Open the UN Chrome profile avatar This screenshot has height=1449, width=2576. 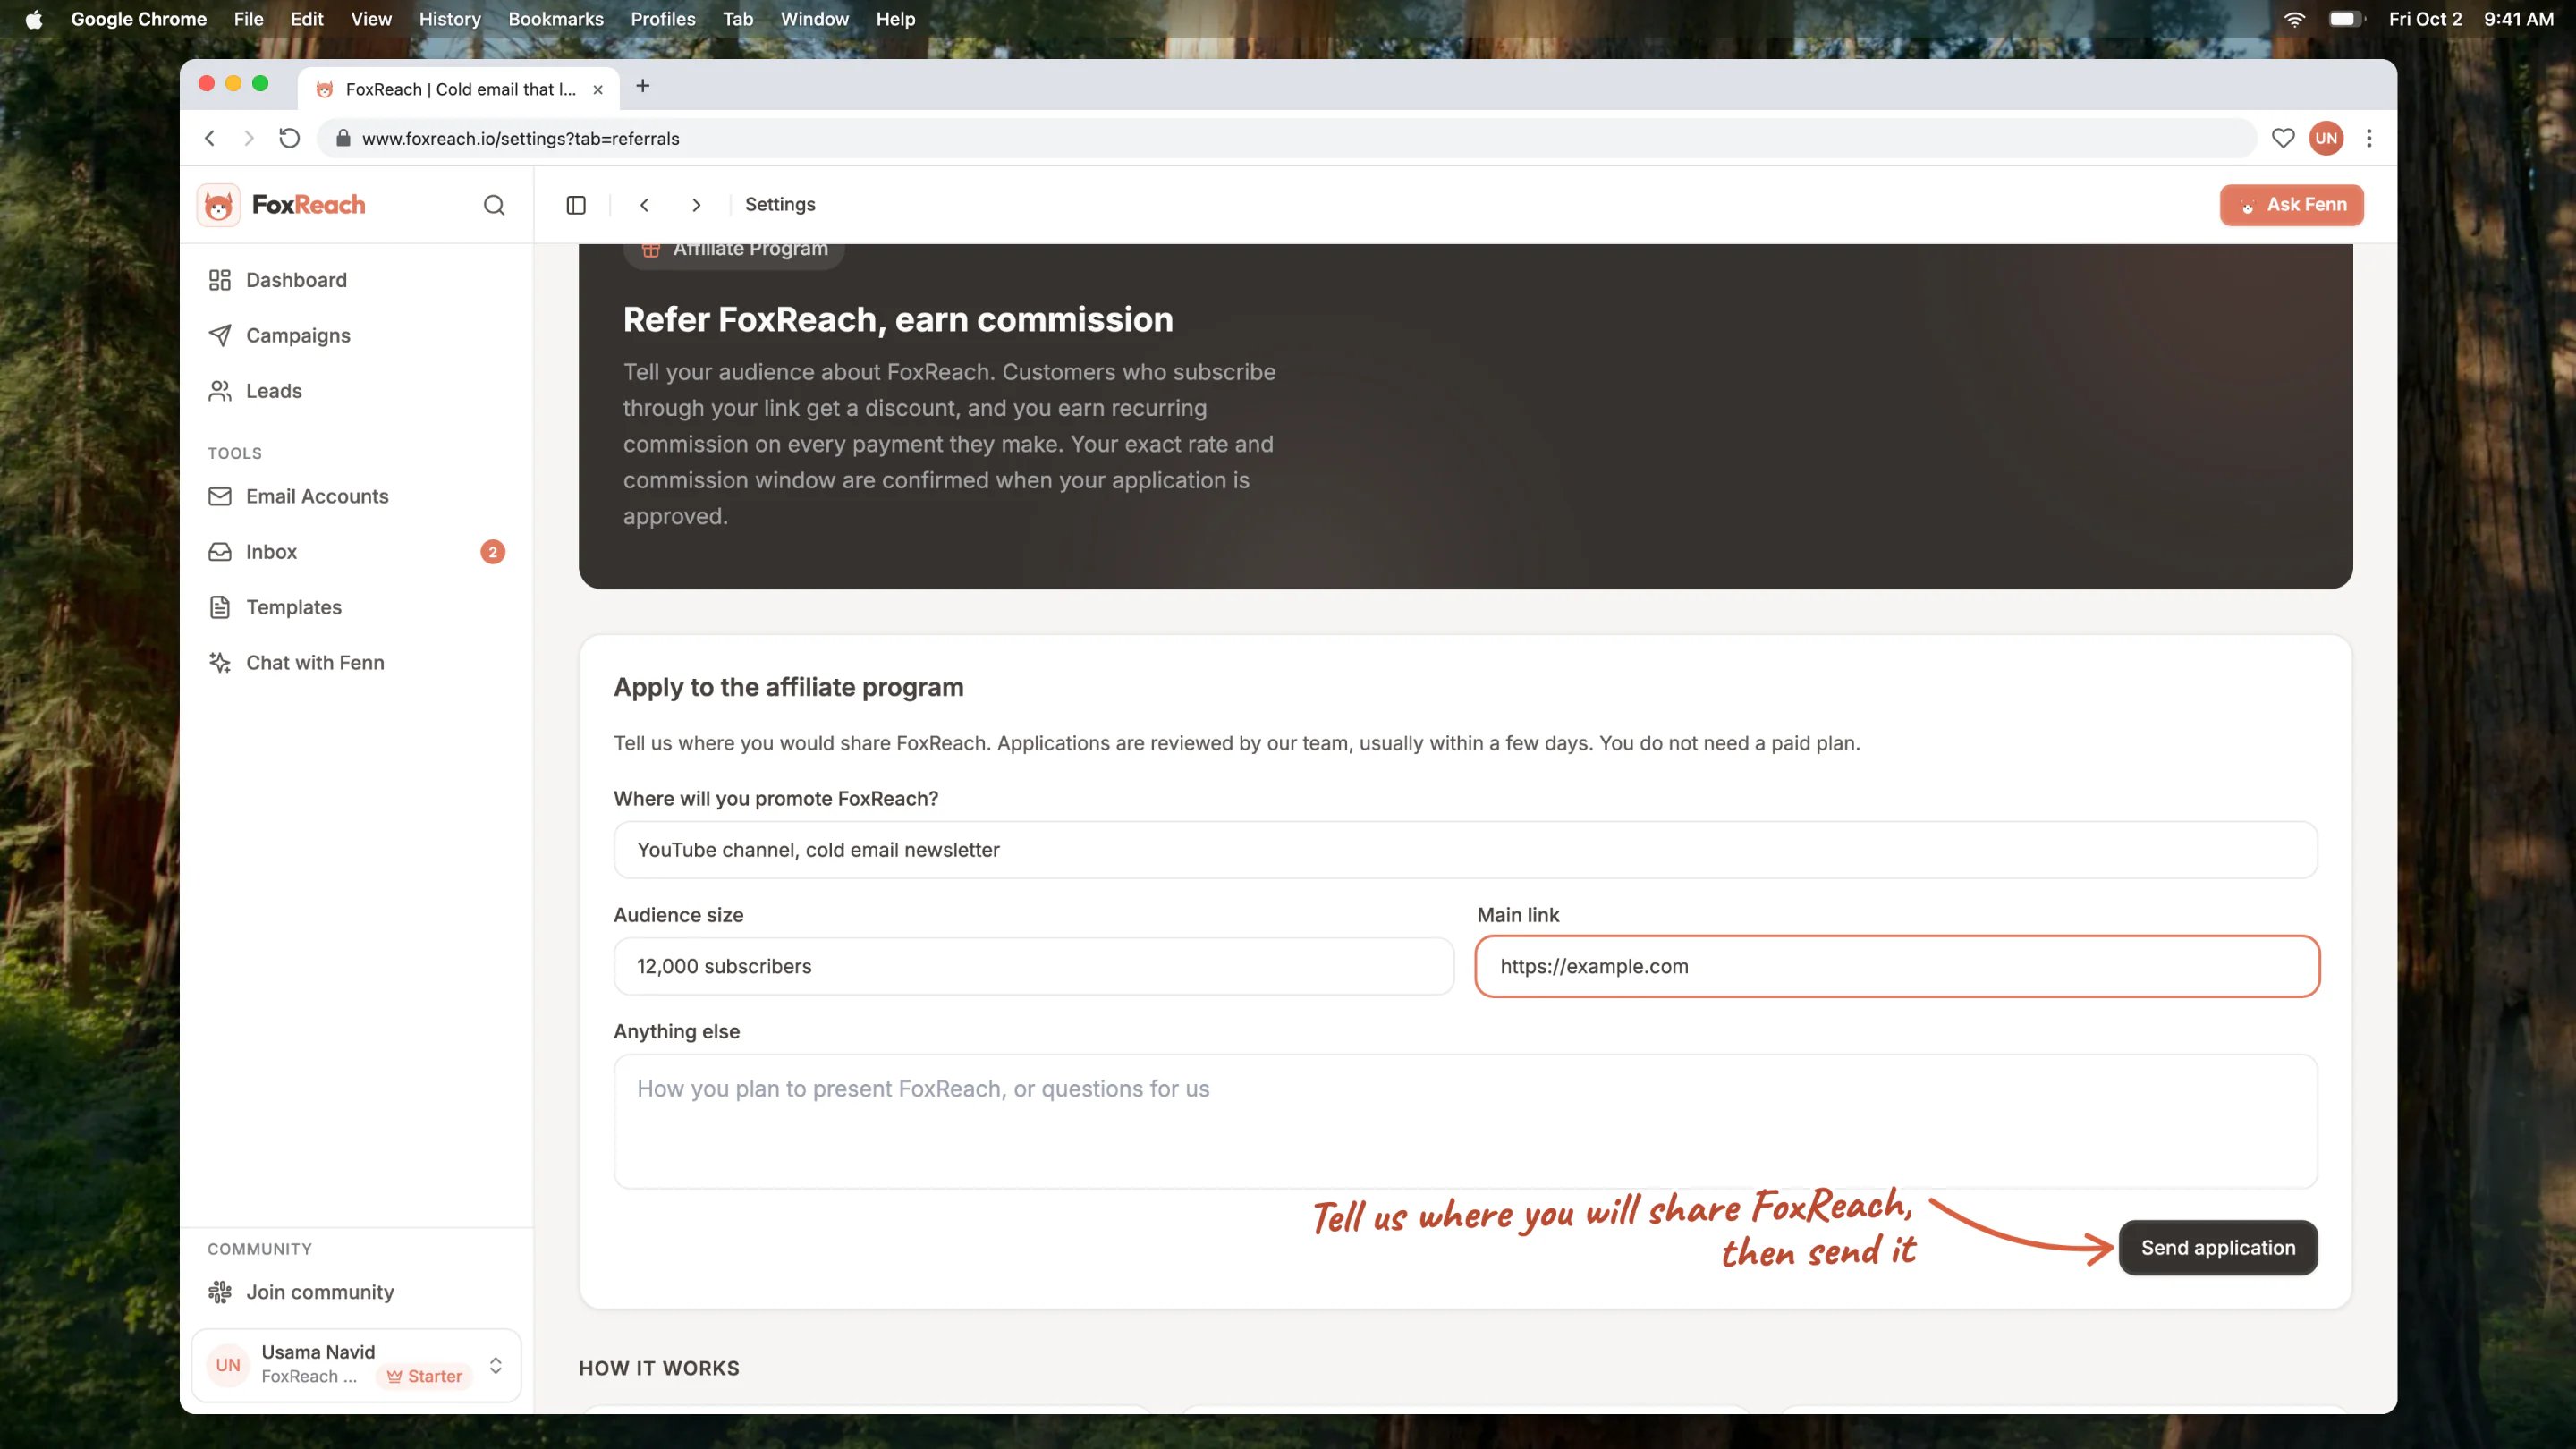click(2326, 138)
